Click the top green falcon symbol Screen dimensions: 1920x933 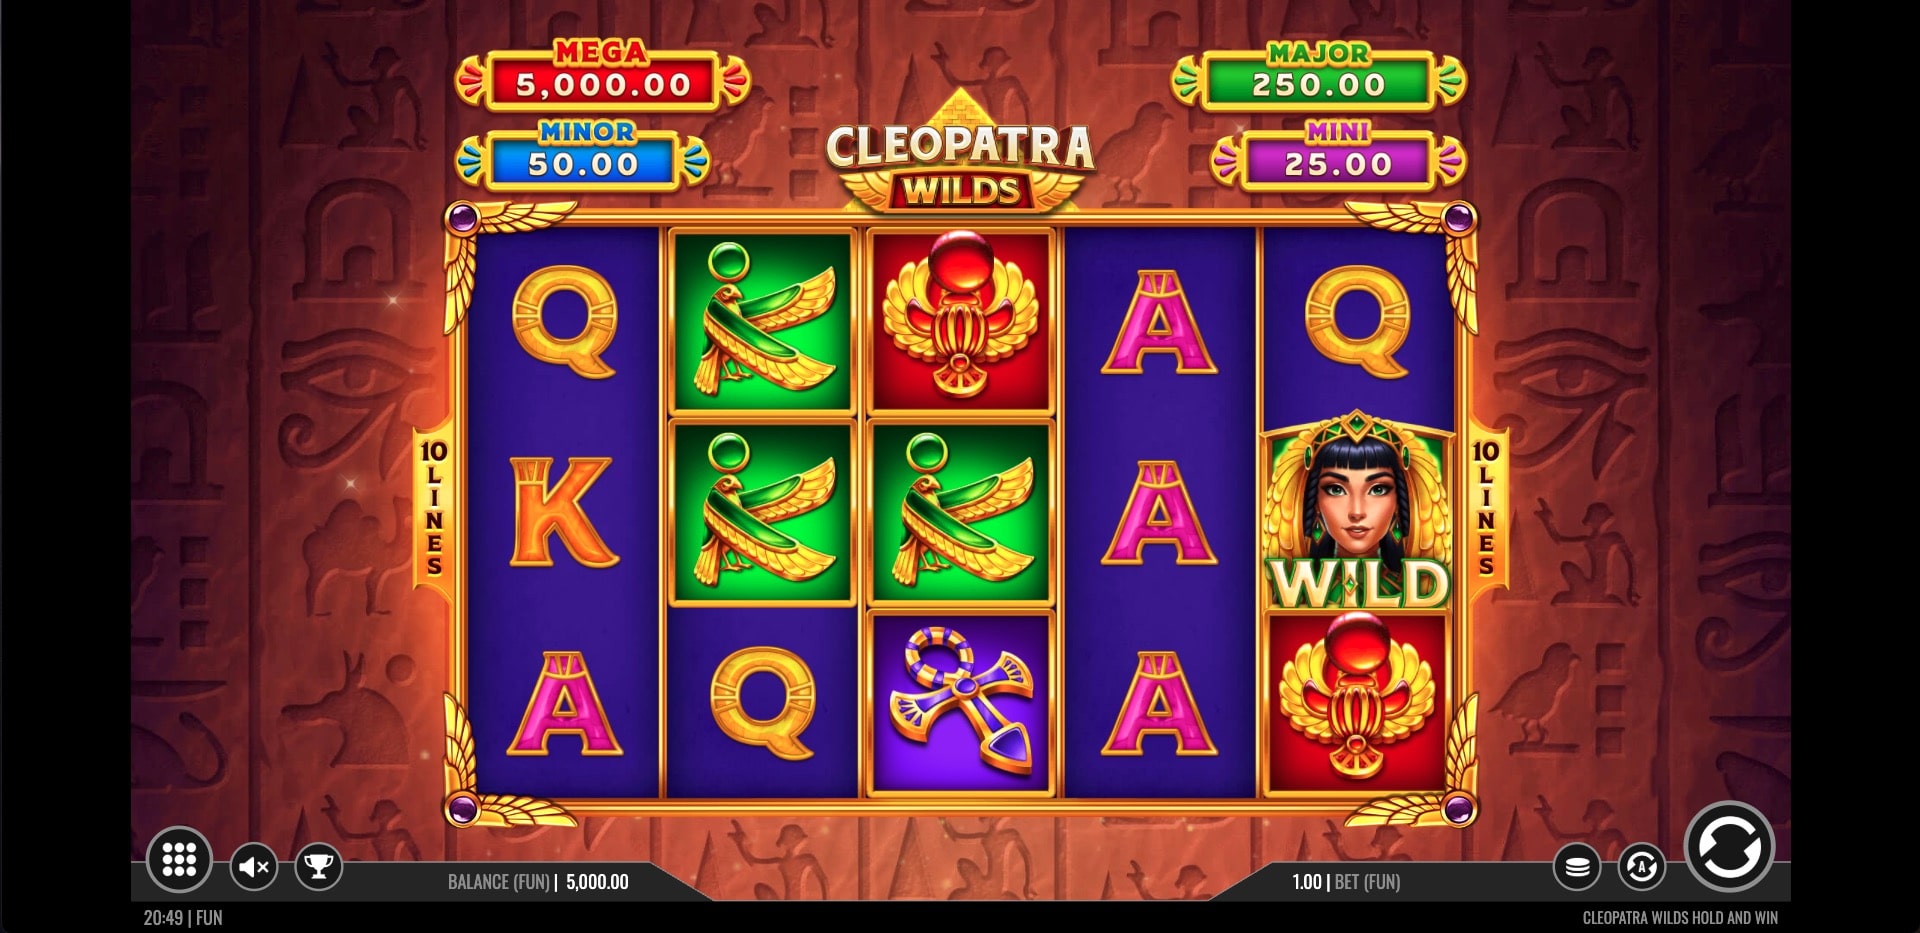(x=763, y=322)
